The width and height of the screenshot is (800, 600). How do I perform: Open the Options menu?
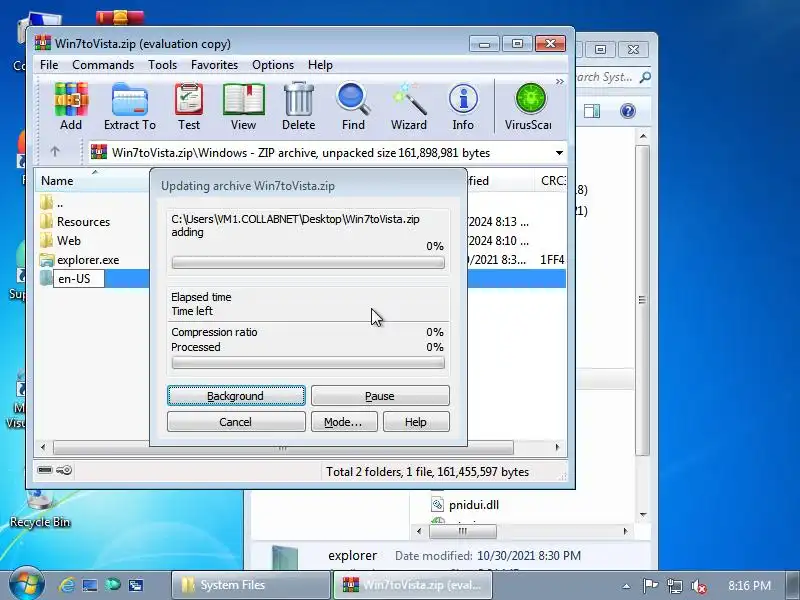pos(273,65)
